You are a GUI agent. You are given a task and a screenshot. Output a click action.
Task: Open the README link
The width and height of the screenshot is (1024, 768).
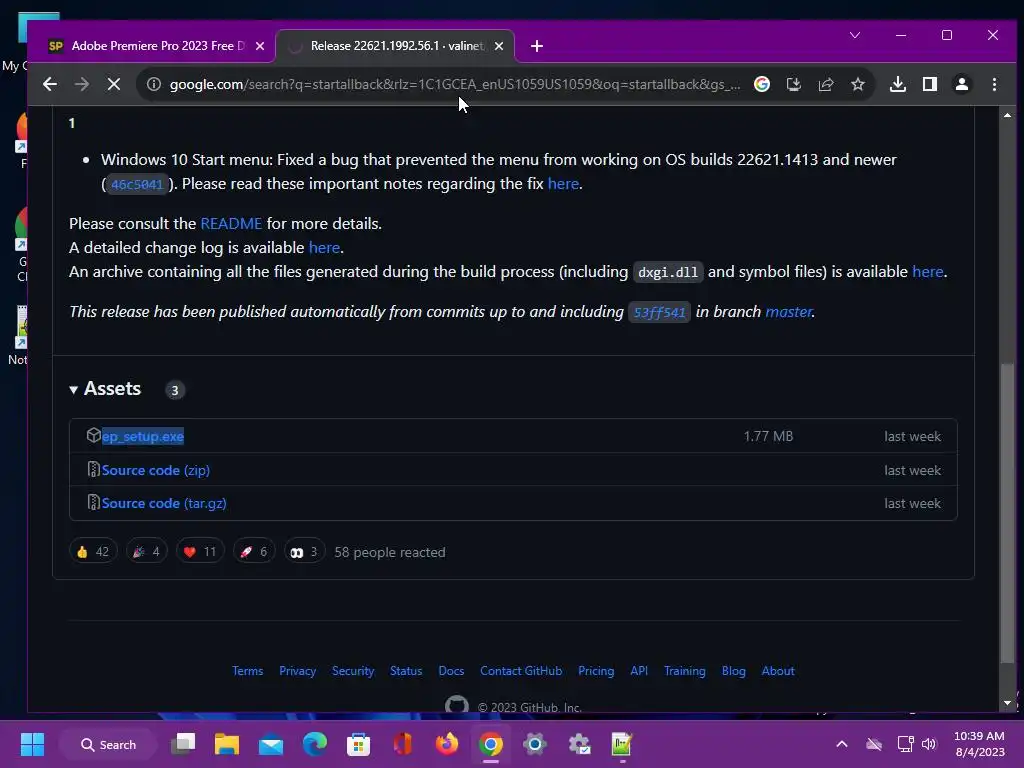tap(231, 223)
